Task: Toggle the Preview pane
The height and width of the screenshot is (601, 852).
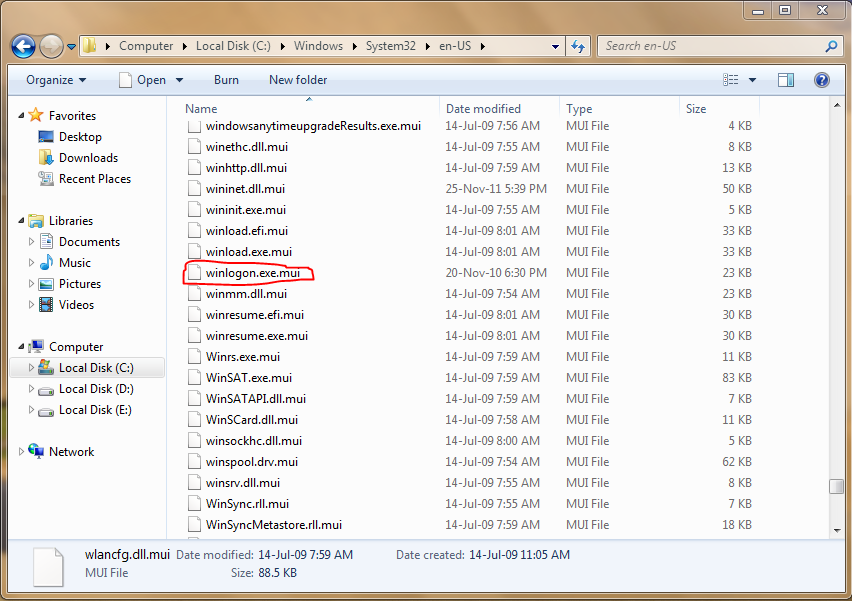Action: [786, 80]
